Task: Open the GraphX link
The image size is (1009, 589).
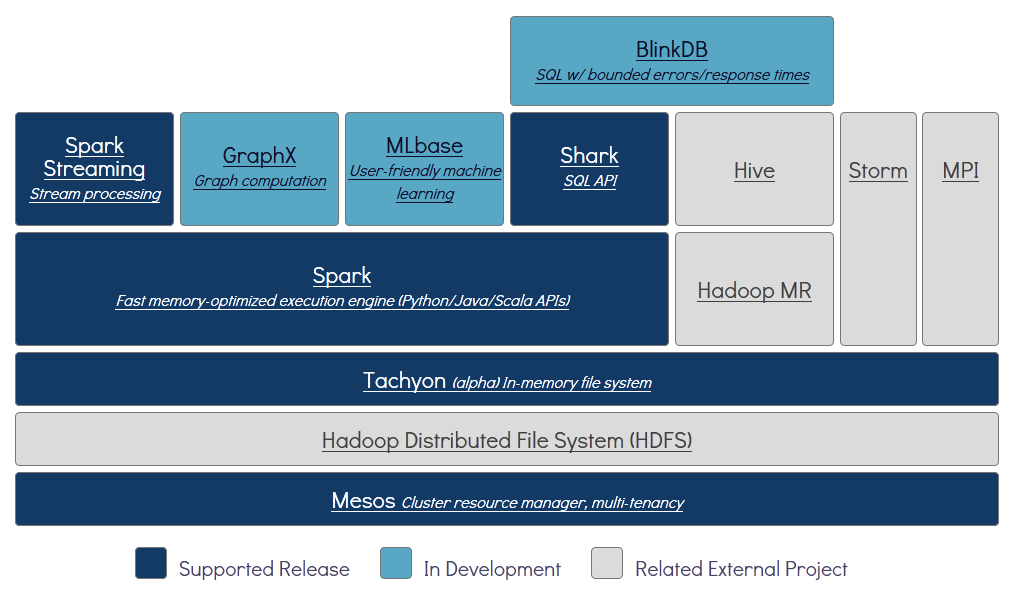Action: click(259, 156)
